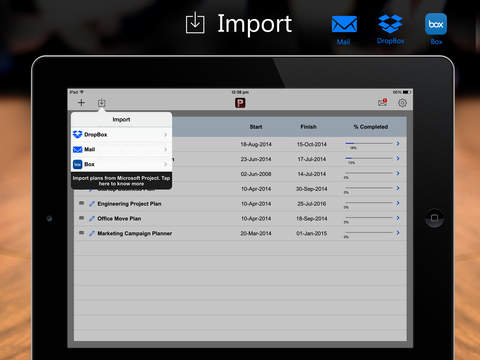
Task: Open Marketing Campaign Planner row
Action: pyautogui.click(x=240, y=233)
